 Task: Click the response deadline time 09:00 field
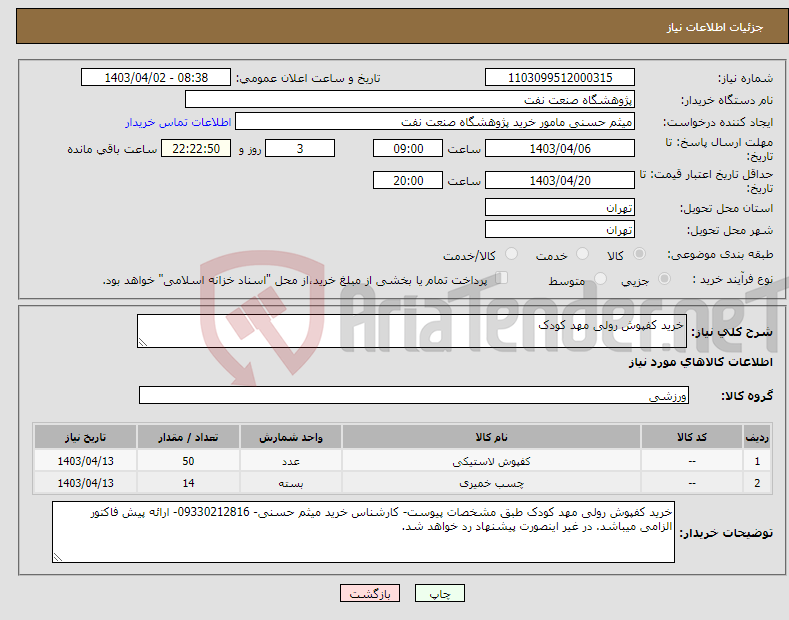[x=408, y=148]
